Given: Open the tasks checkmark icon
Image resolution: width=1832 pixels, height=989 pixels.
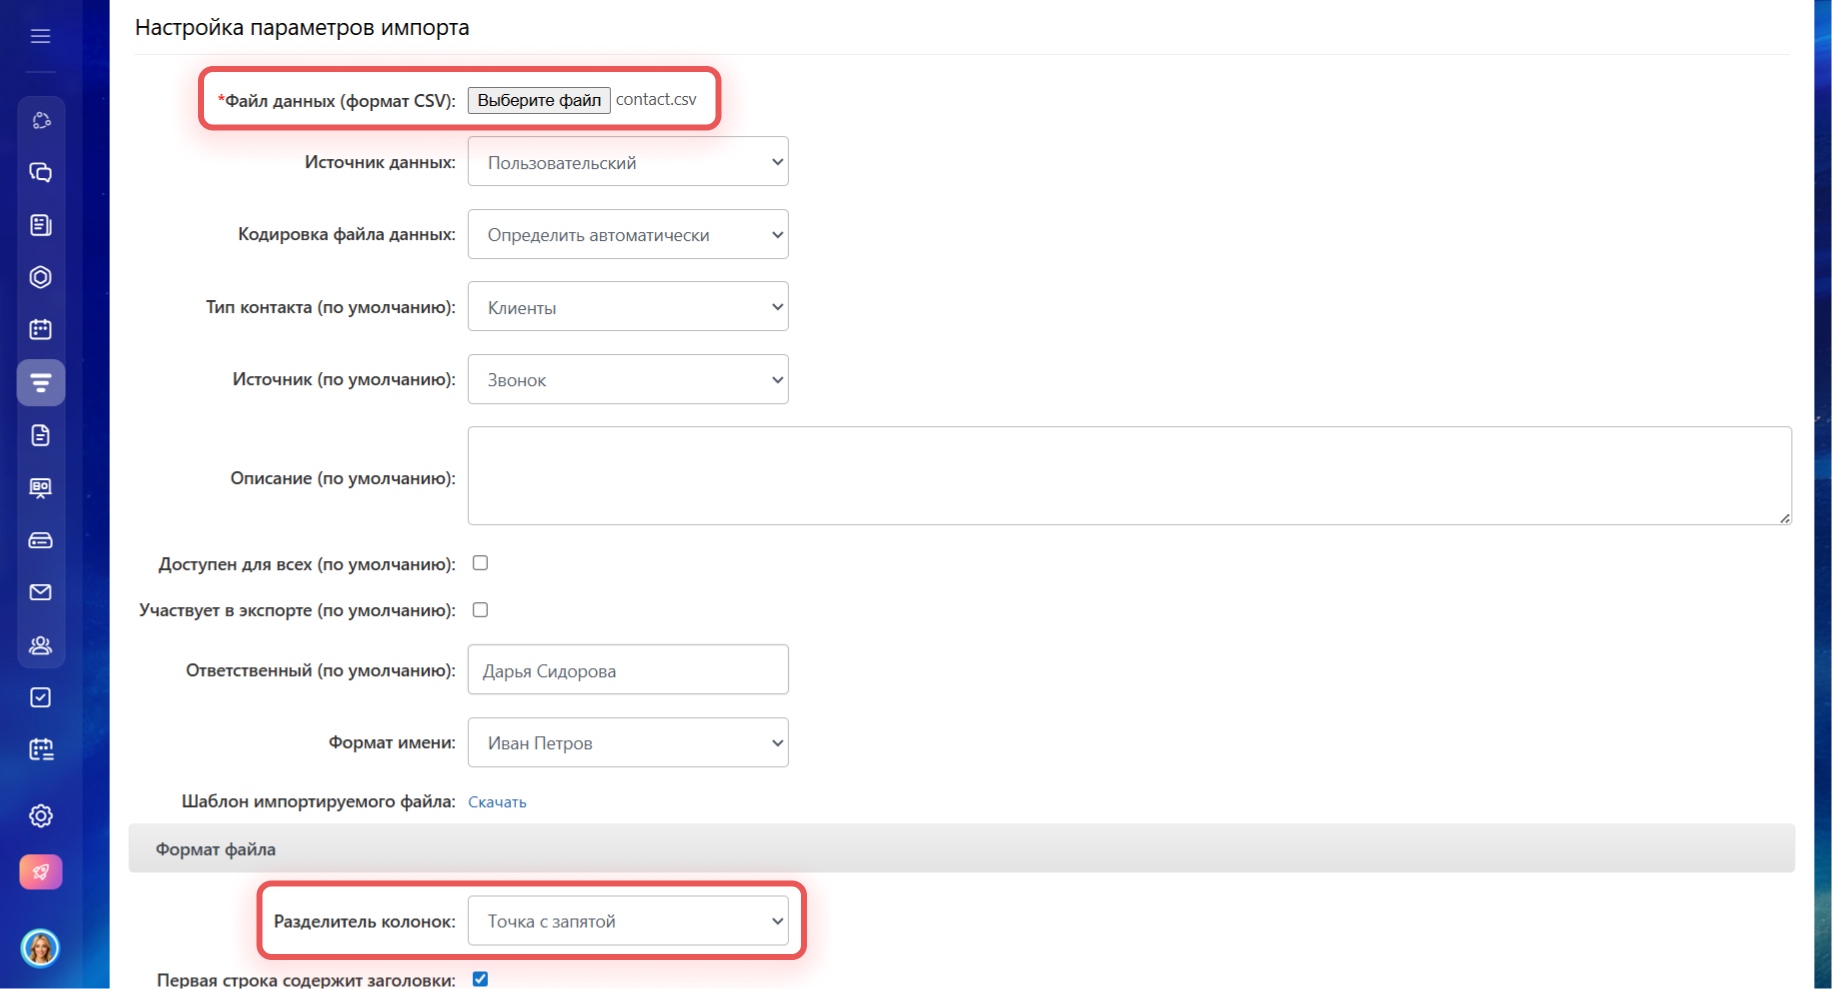Looking at the screenshot, I should 41,697.
